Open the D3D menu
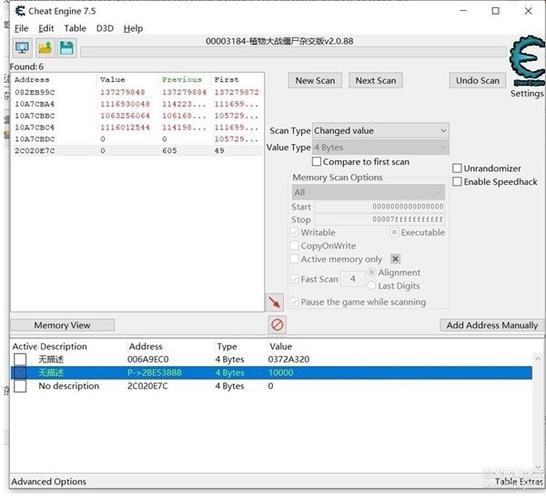This screenshot has width=546, height=500. pos(105,28)
